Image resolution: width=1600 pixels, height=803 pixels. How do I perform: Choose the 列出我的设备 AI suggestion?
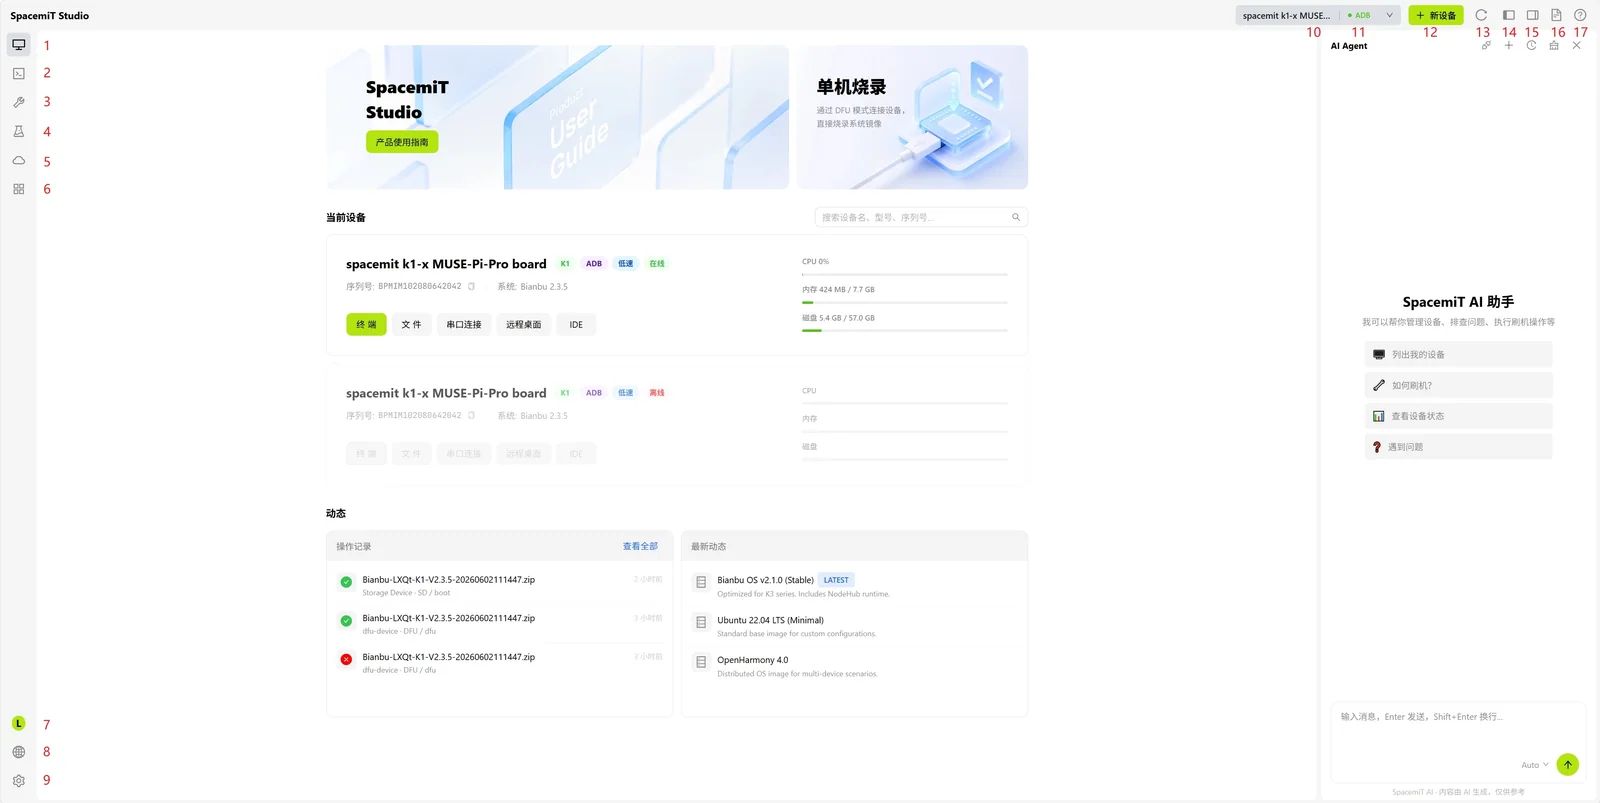click(1458, 354)
